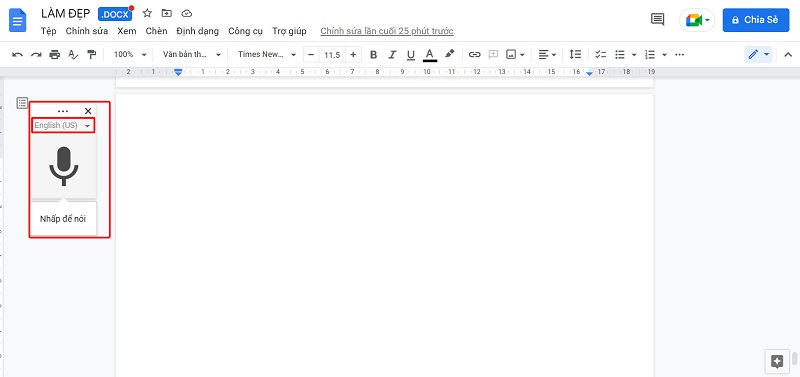Viewport: 800px width, 377px height.
Task: Open the Định dạng menu
Action: click(x=197, y=31)
